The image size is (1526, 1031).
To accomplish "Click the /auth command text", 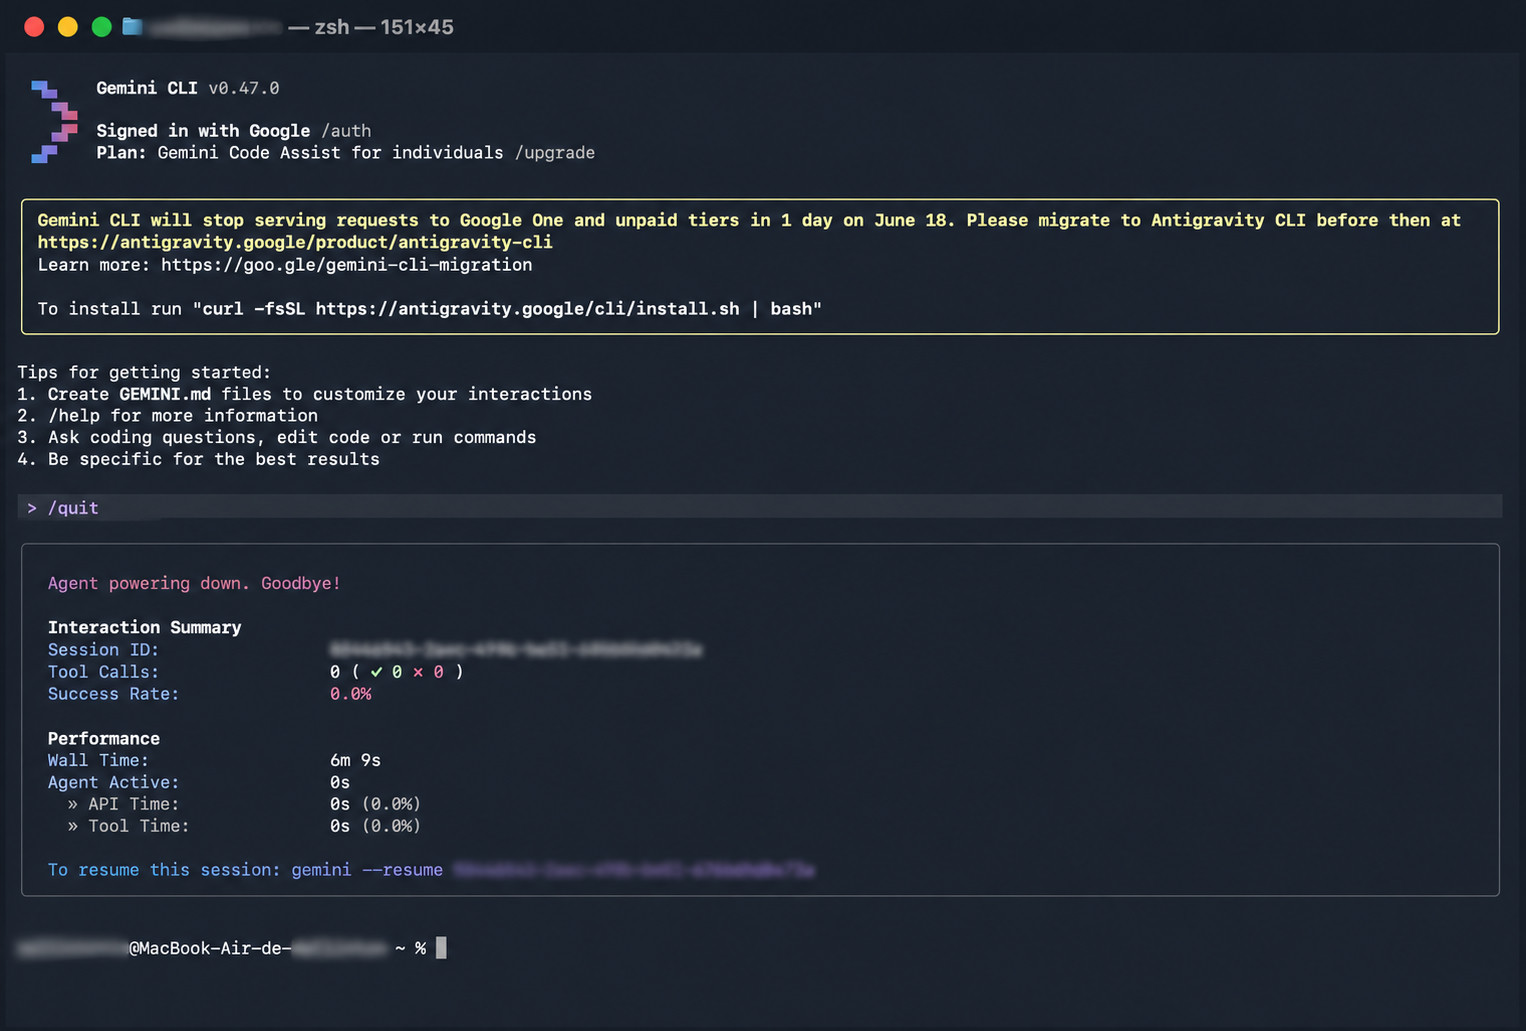I will [346, 131].
